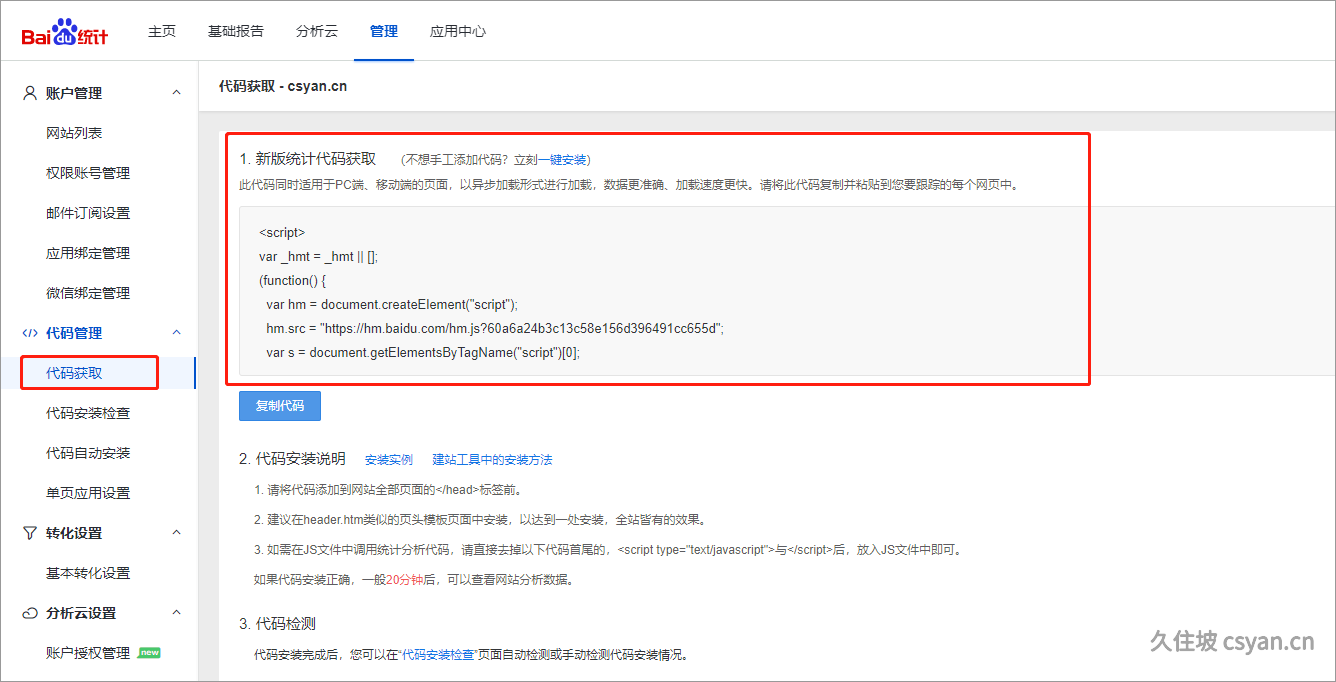Open 代码安装检查 in the sidebar
The image size is (1336, 682).
[88, 413]
